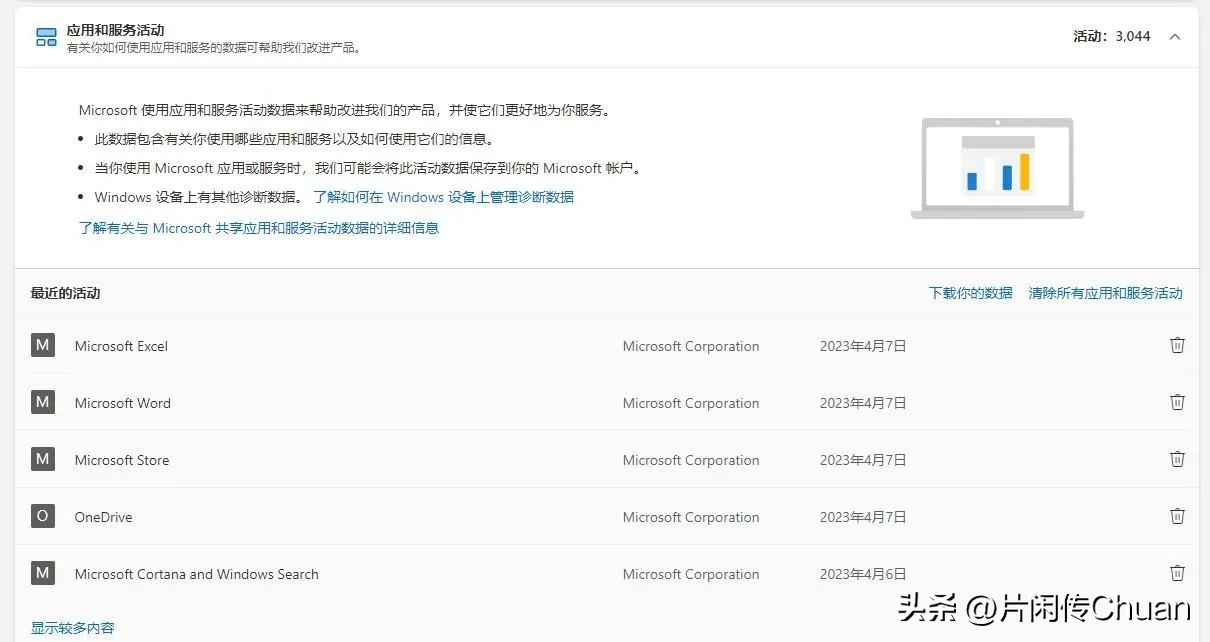Click the Microsoft Excel app icon

42,345
